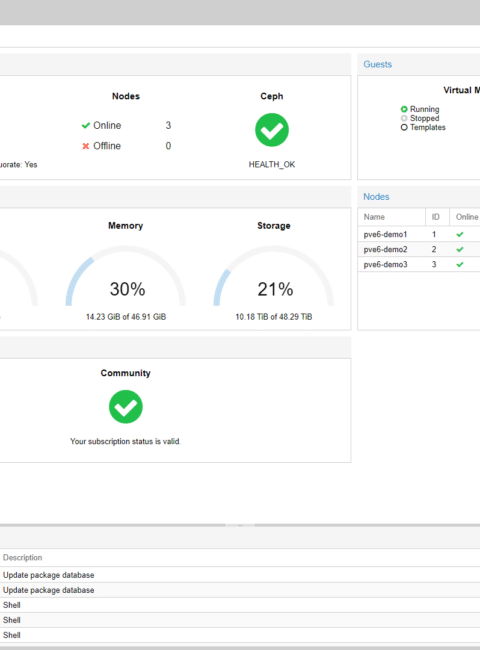Image resolution: width=480 pixels, height=650 pixels.
Task: Click the green Online checkmark icon in Nodes status
Action: pyautogui.click(x=86, y=125)
